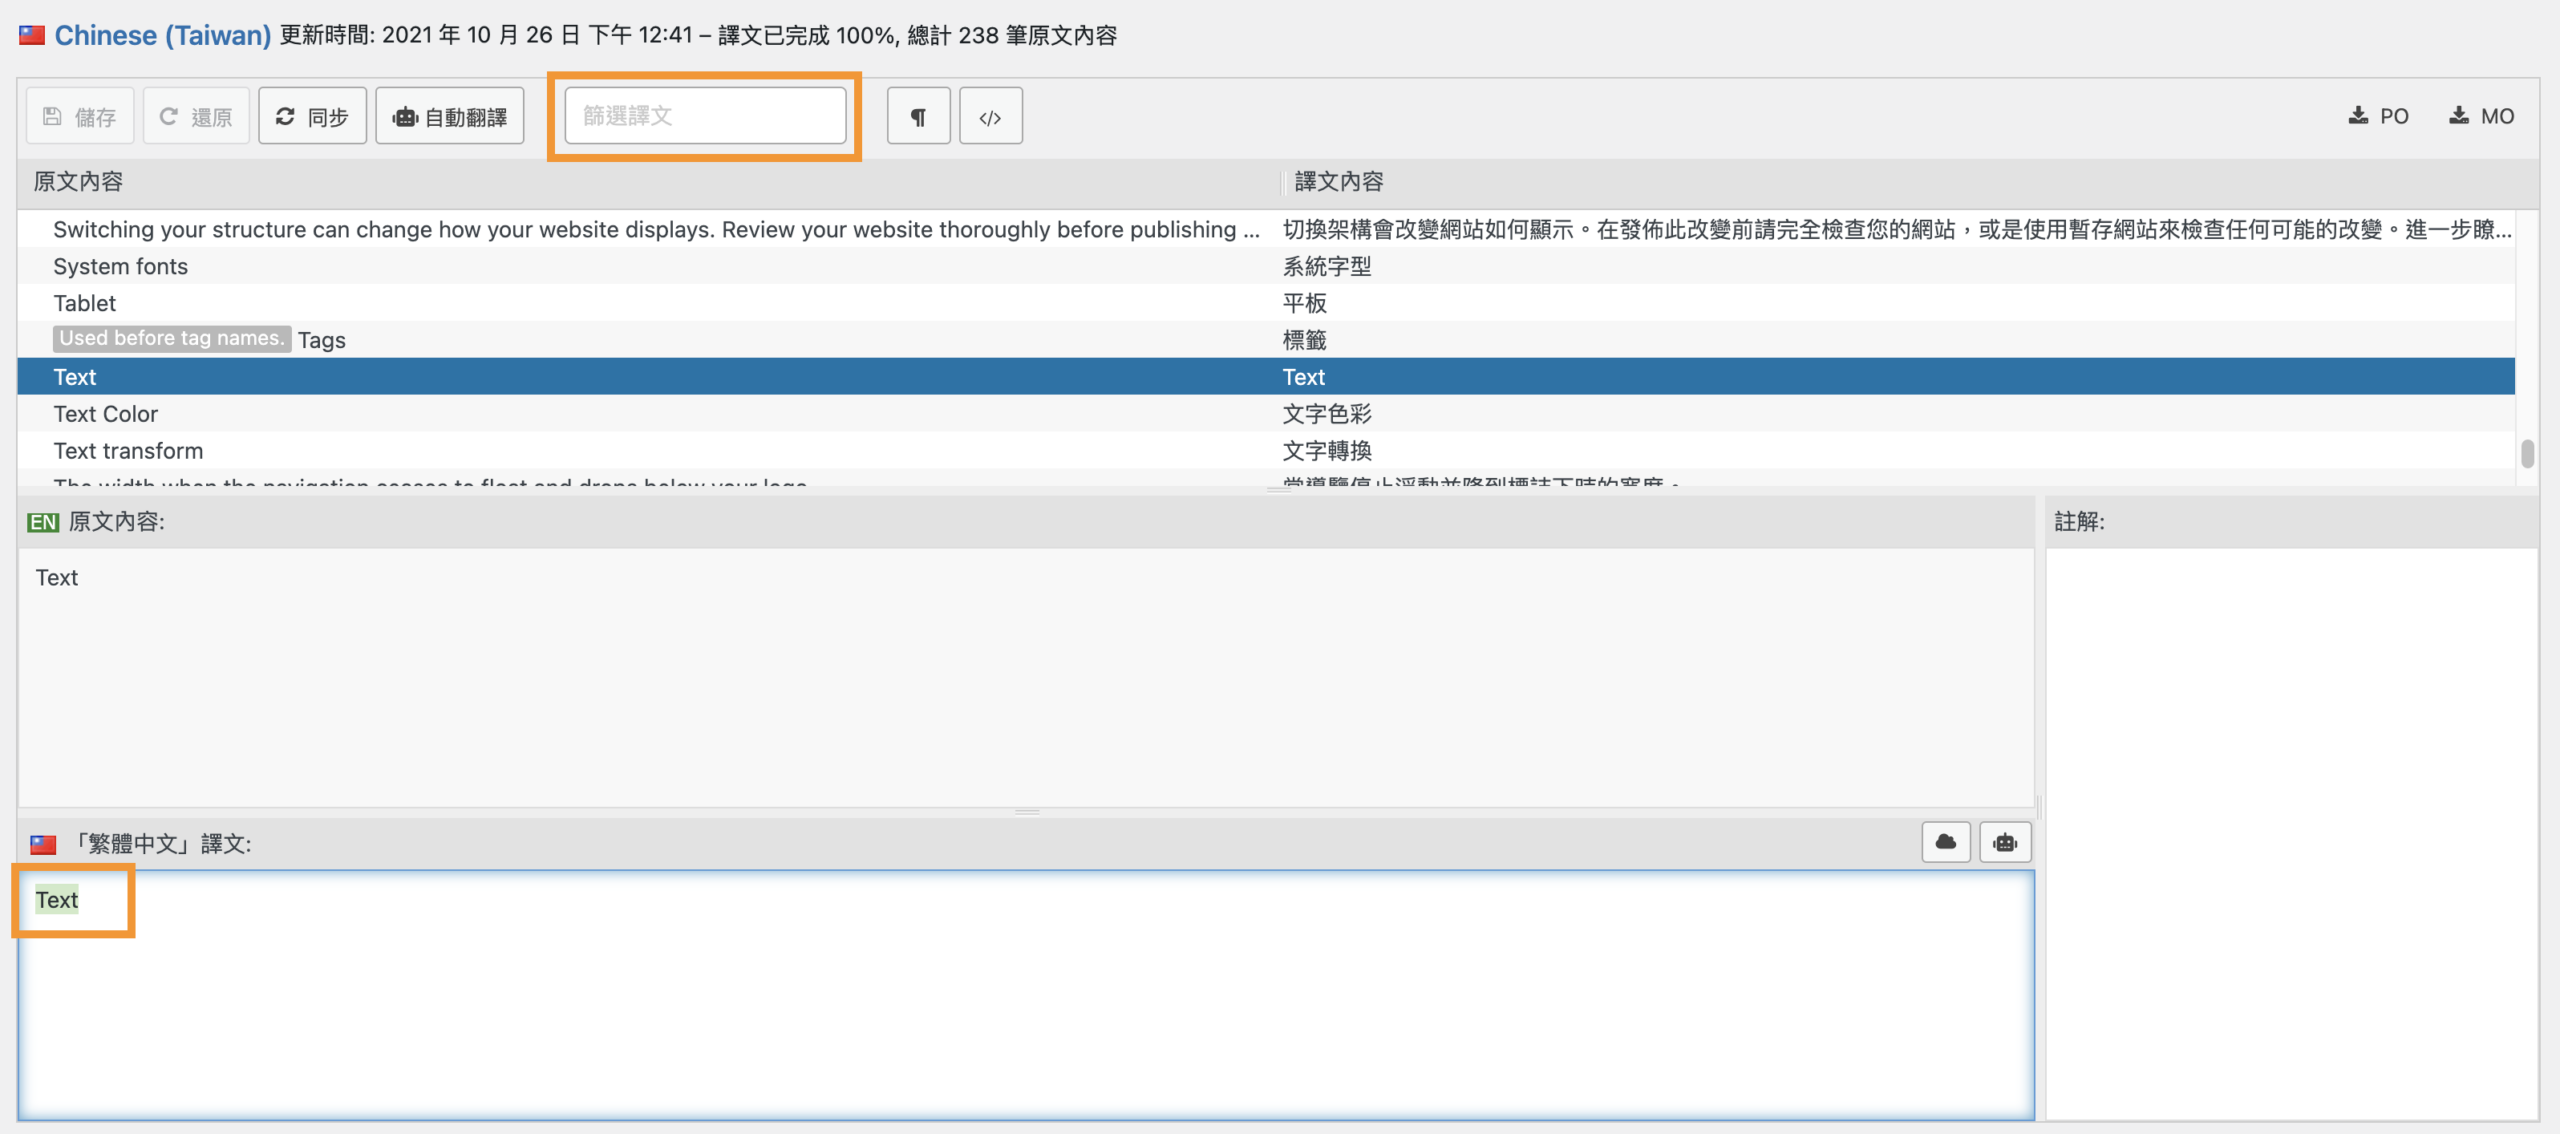
Task: Open the Chinese (Taiwan) language link
Action: [162, 35]
